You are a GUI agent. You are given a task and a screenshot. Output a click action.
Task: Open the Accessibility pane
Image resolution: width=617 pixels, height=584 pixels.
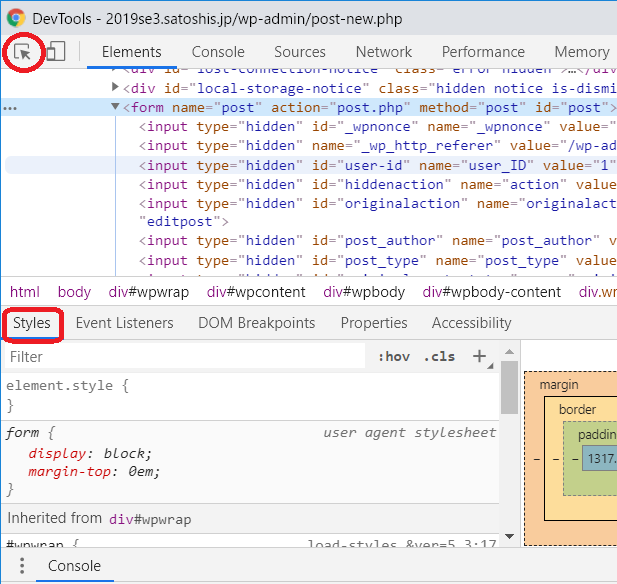pos(471,323)
